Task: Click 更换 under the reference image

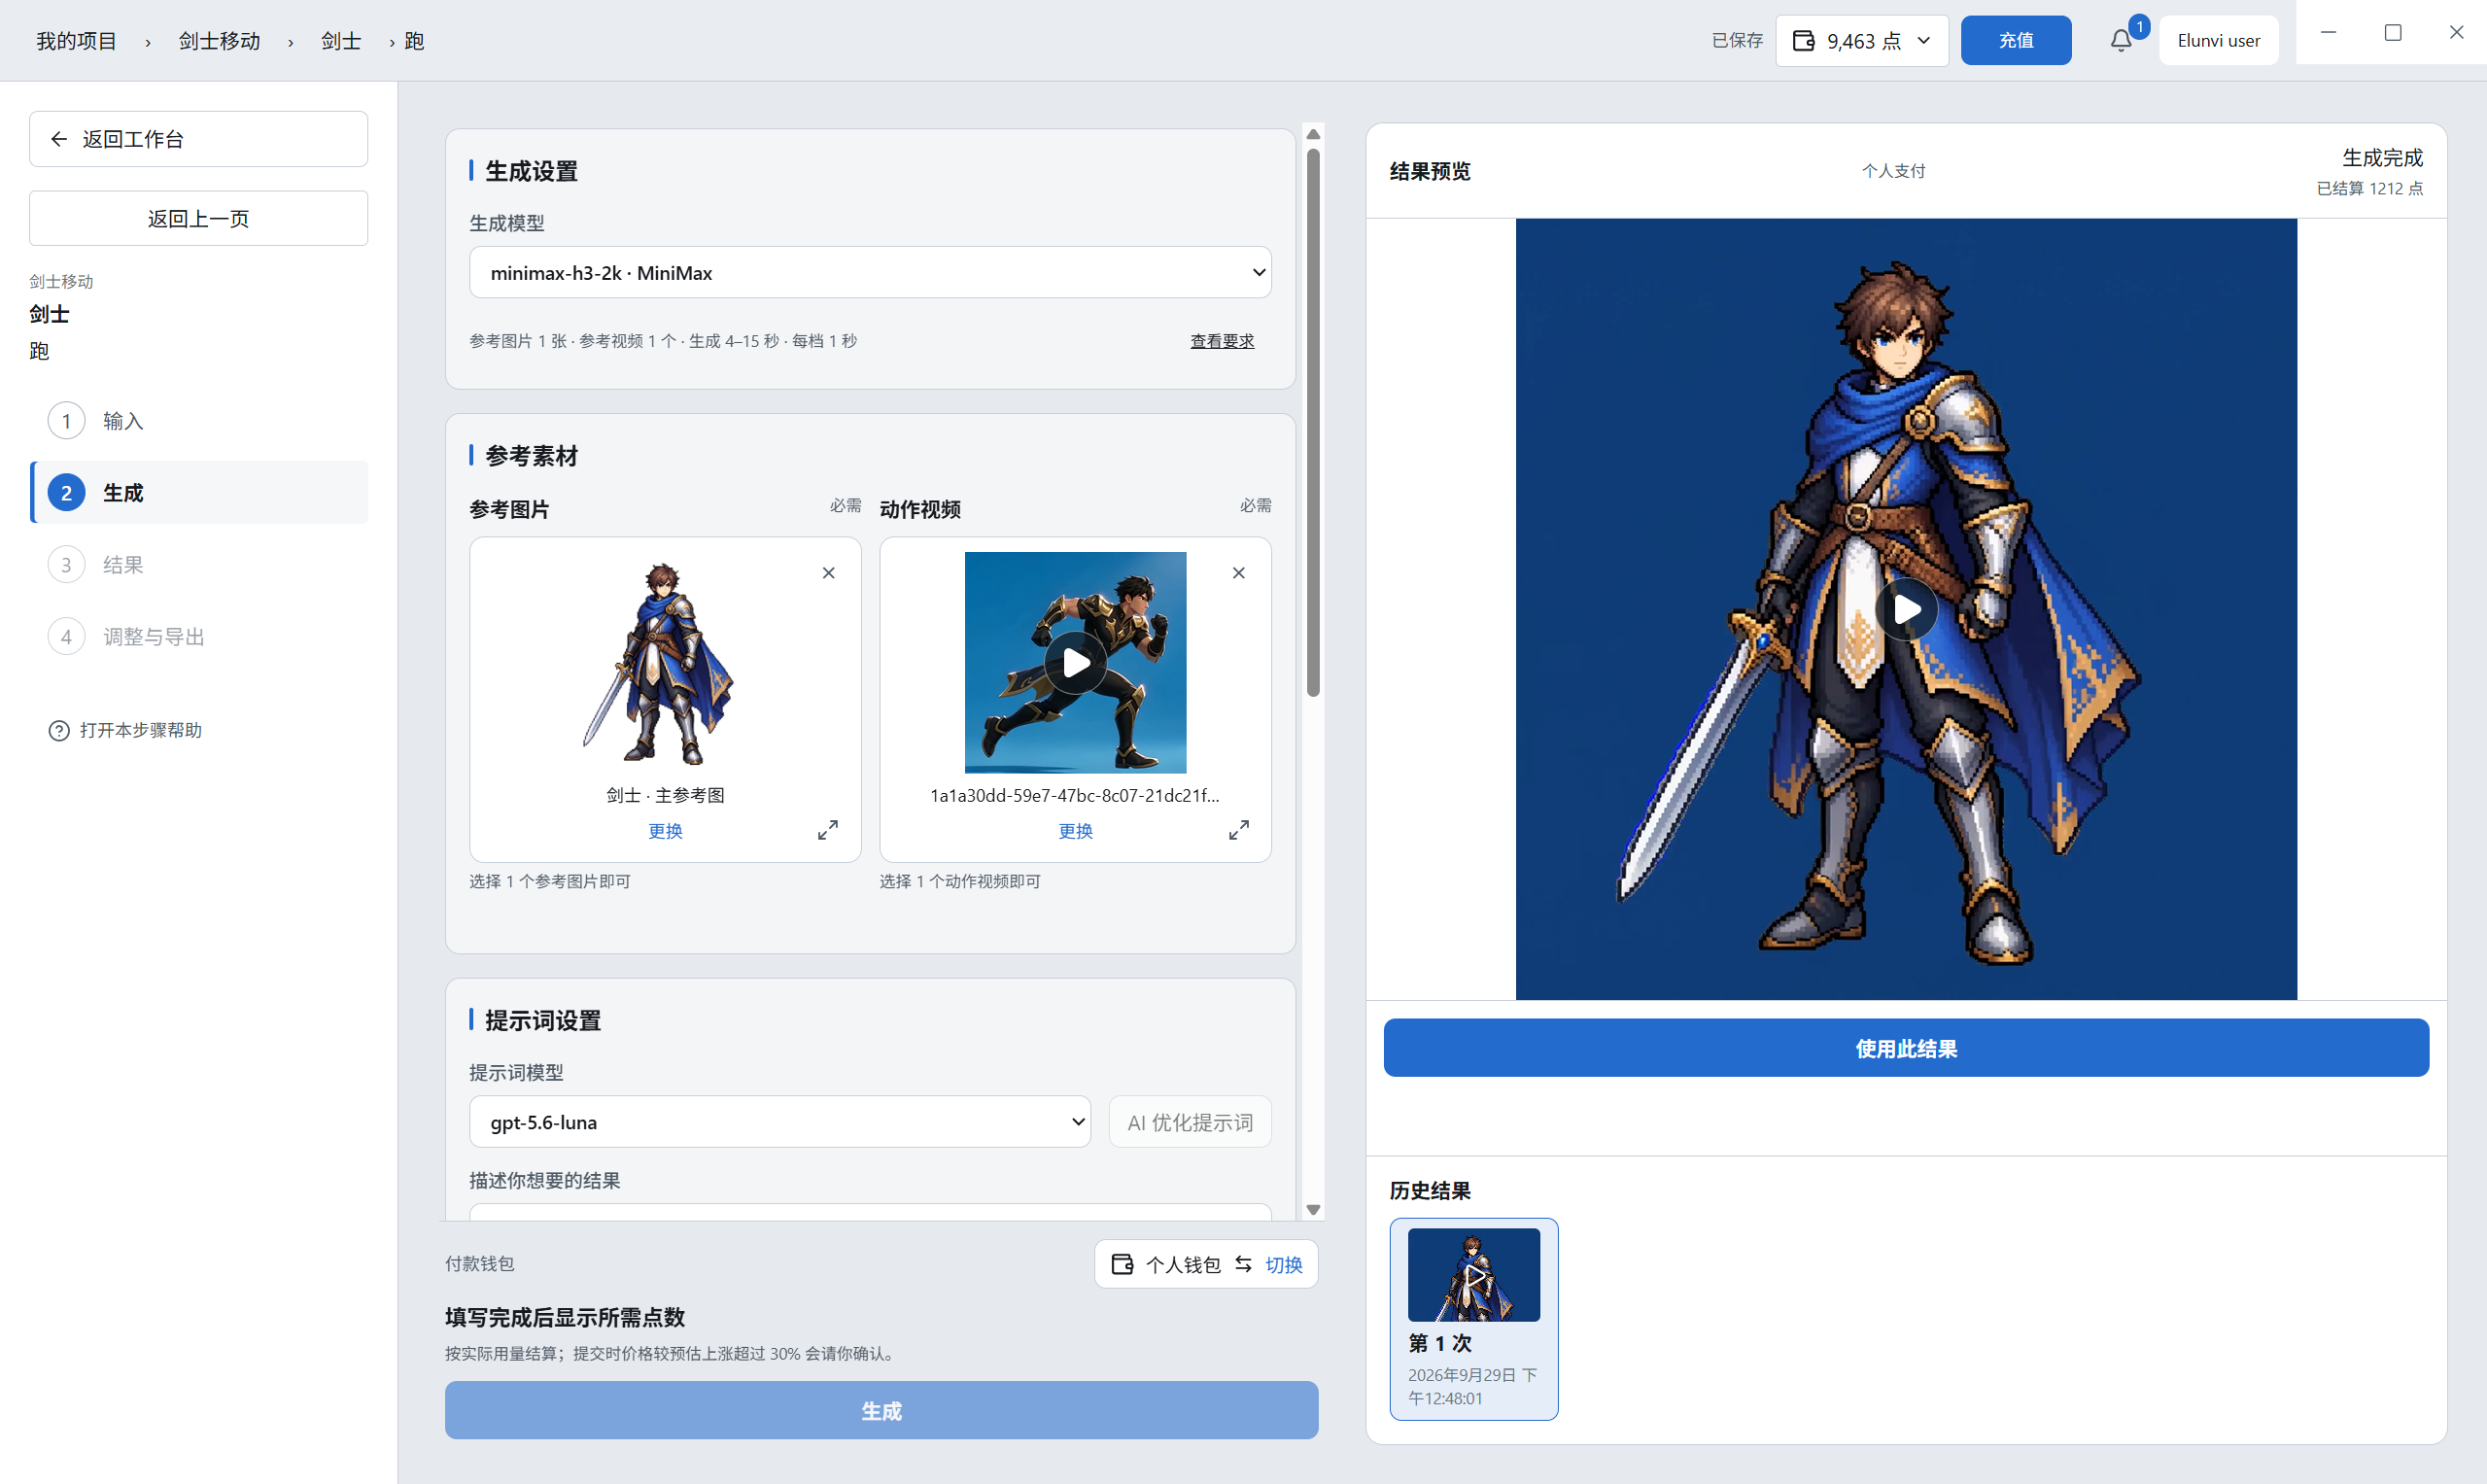Action: (665, 831)
